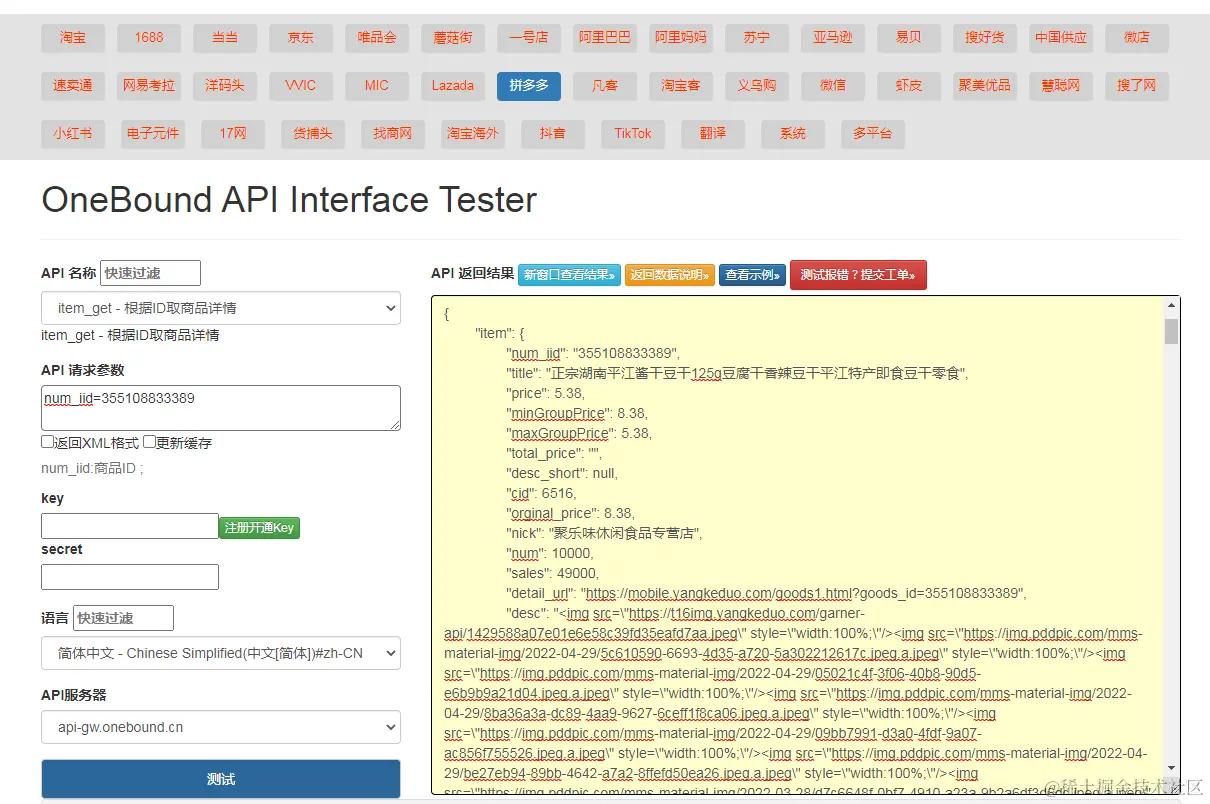Screen dimensions: 1210x804
Task: Select the 中国供应 tab
Action: pos(1061,38)
